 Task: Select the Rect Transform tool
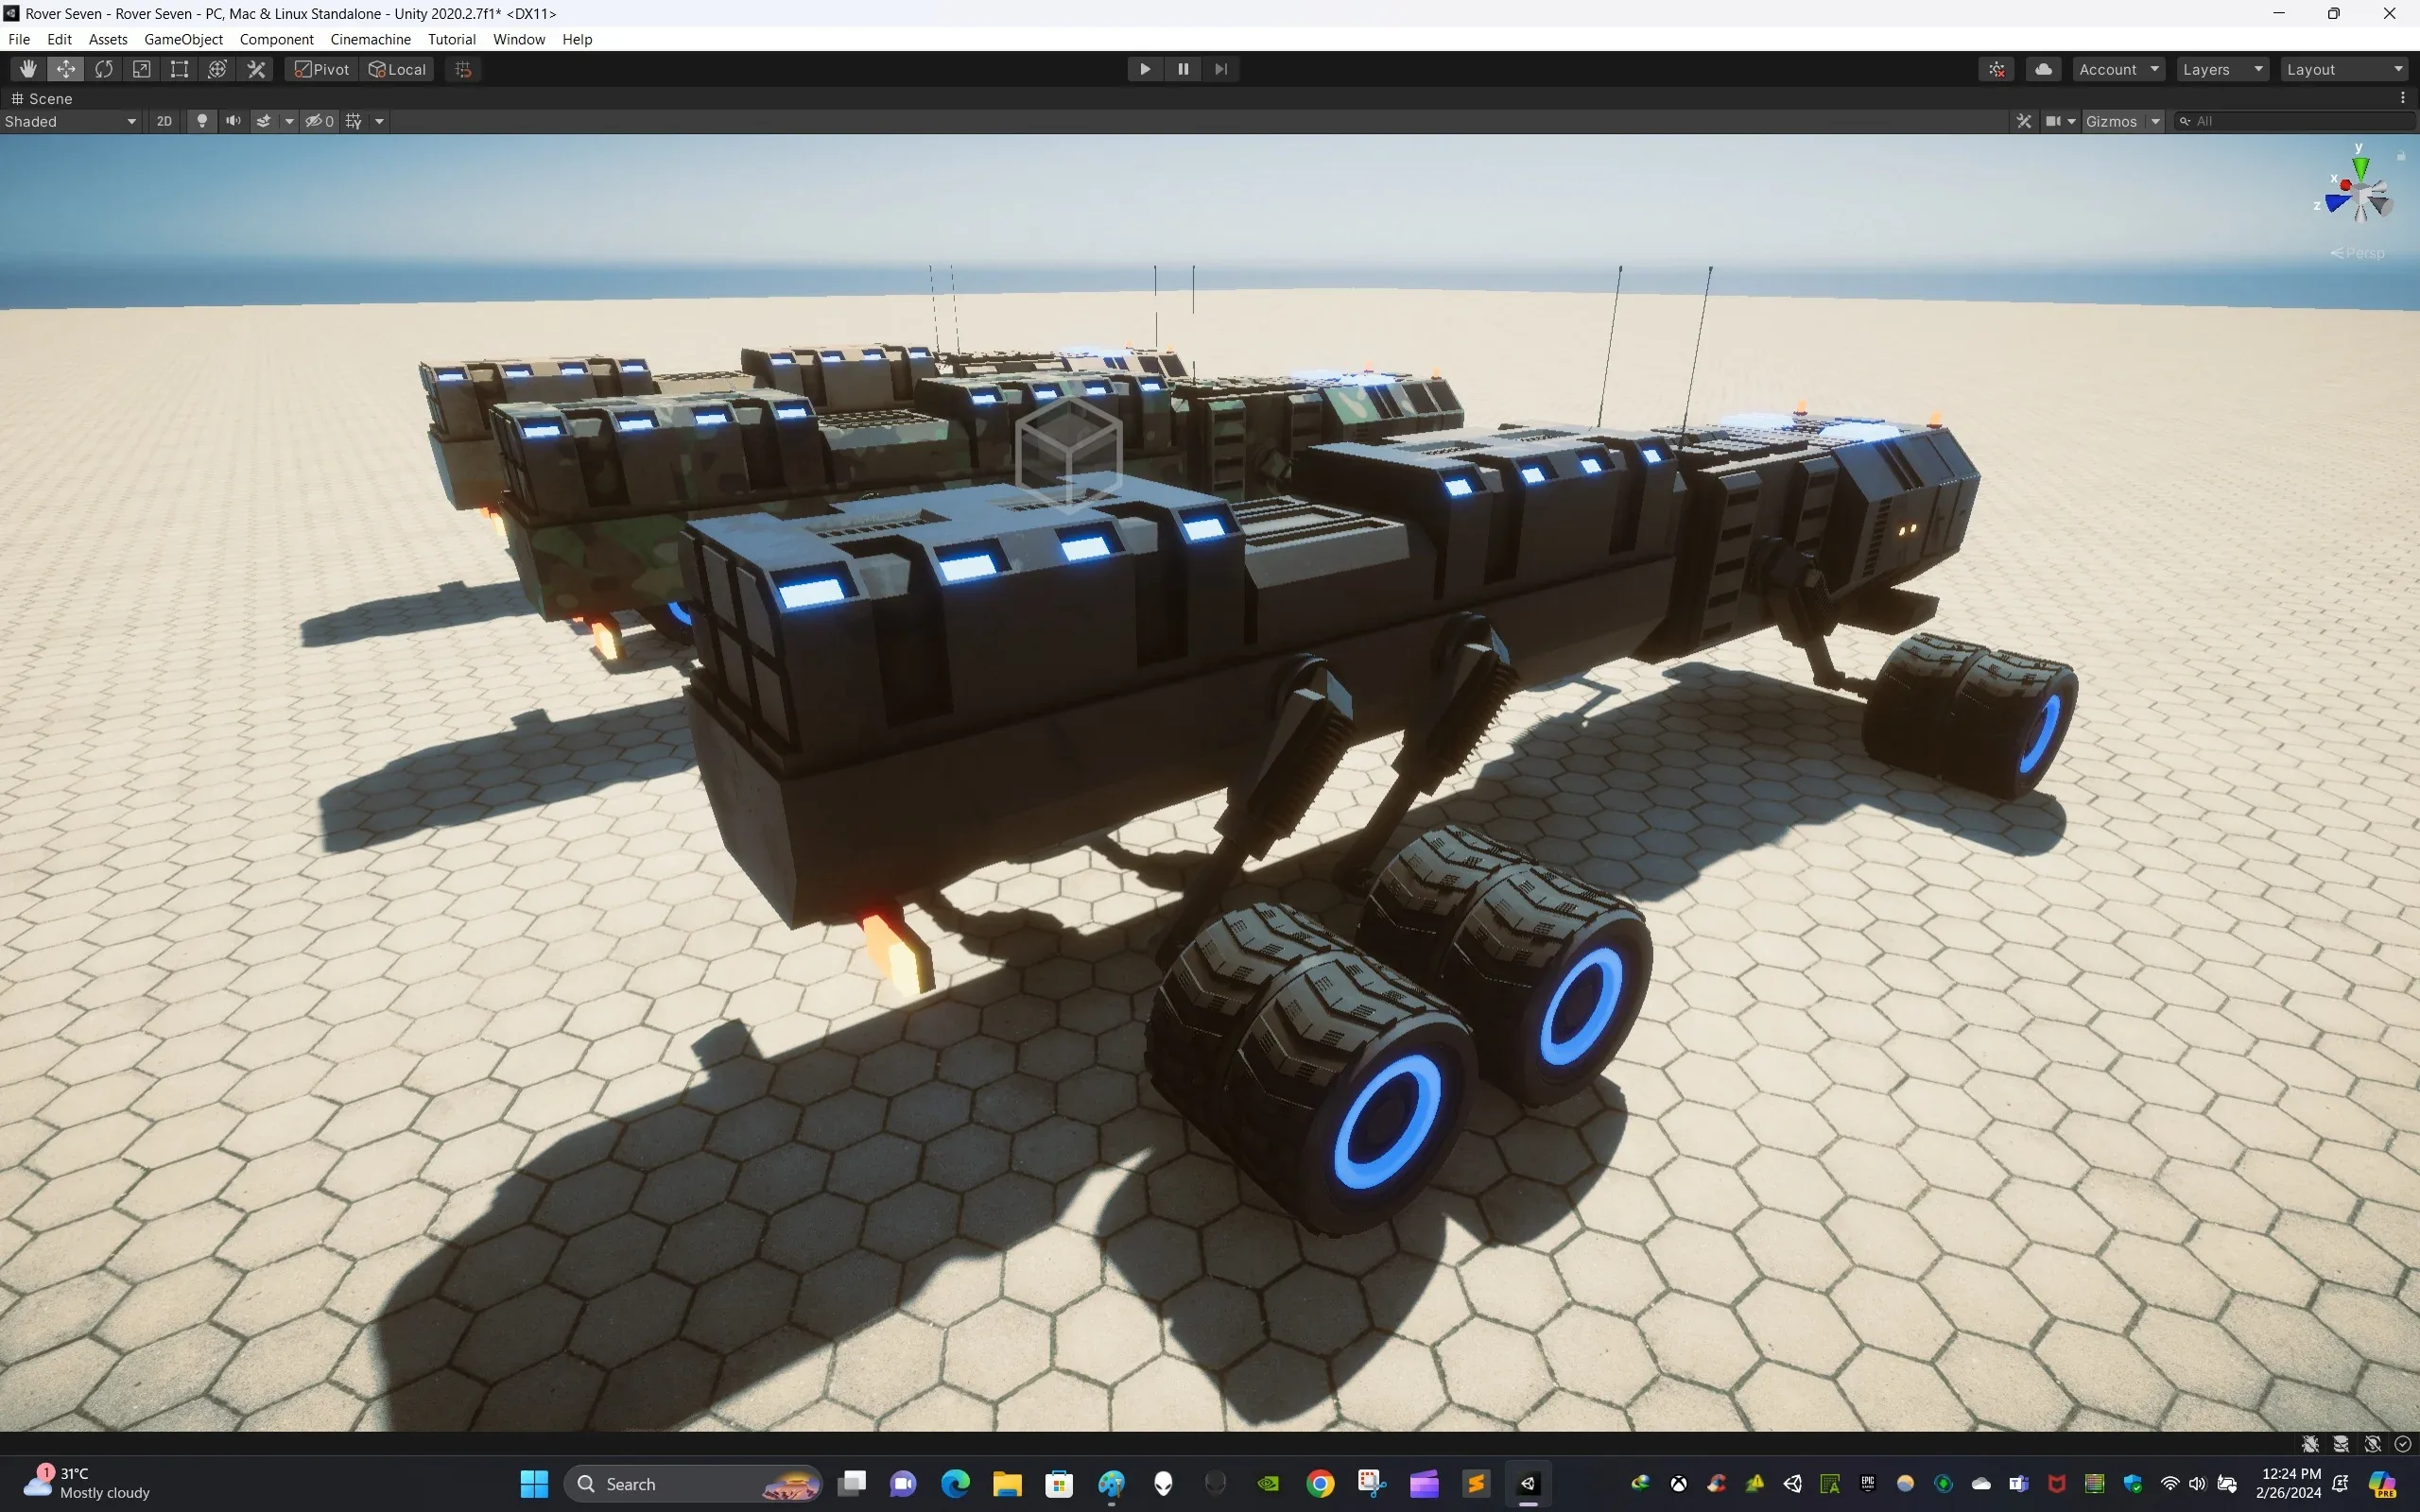point(179,69)
